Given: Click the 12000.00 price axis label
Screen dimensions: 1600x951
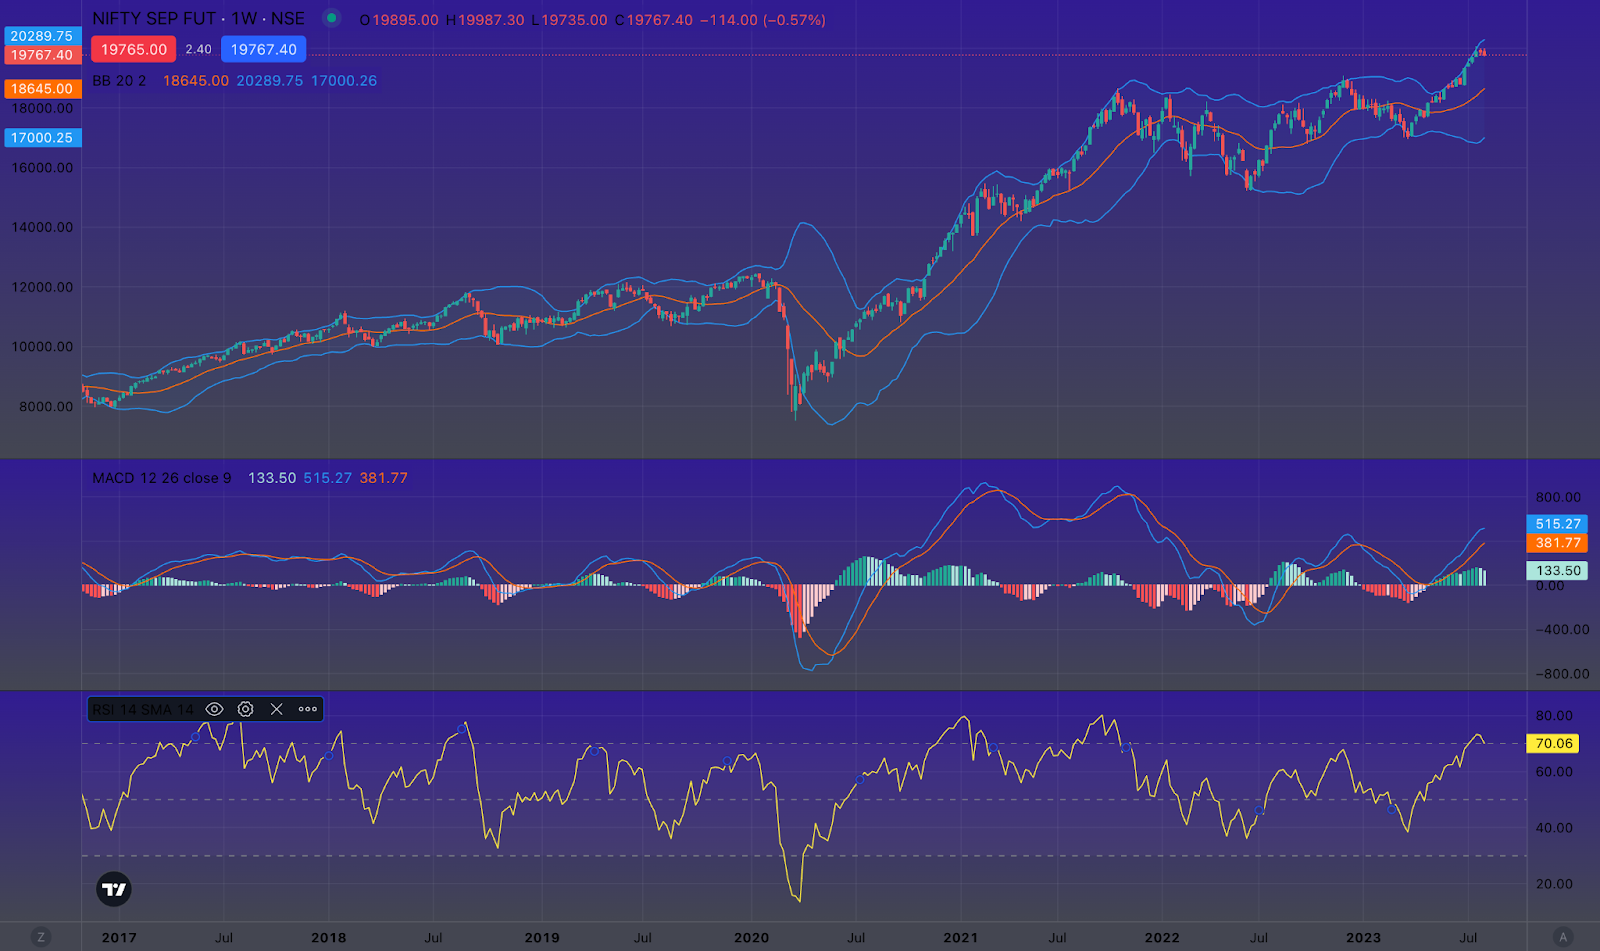Looking at the screenshot, I should tap(42, 287).
